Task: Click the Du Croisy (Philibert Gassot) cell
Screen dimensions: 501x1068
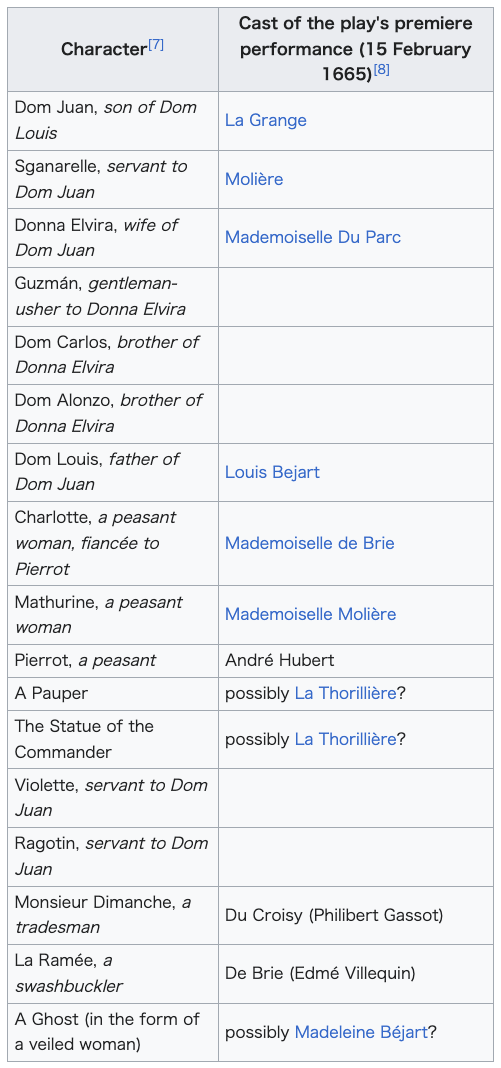Action: (x=356, y=915)
